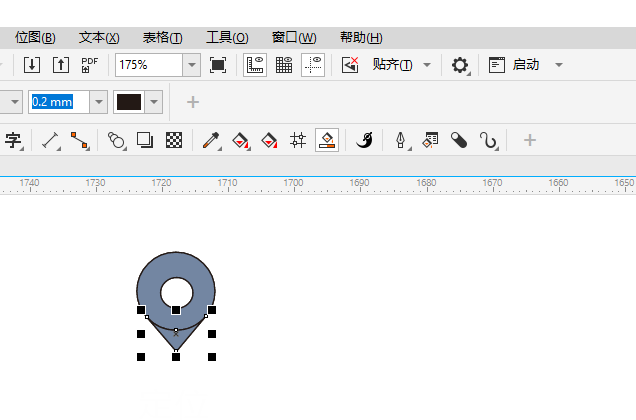Expand the zoom level dropdown arrow

[191, 65]
